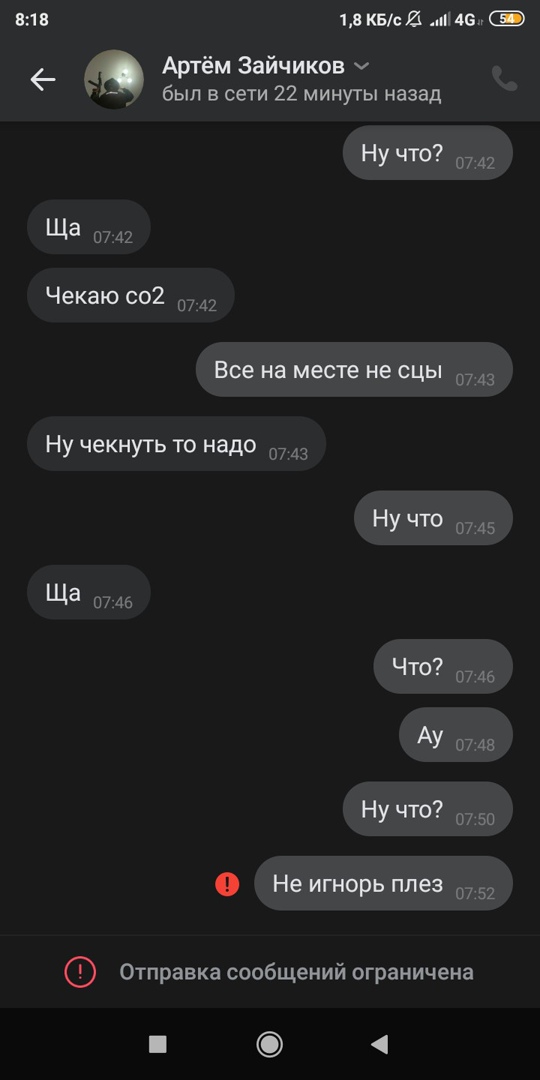
Task: Open Артём Зайчиков's profile avatar
Action: [114, 79]
